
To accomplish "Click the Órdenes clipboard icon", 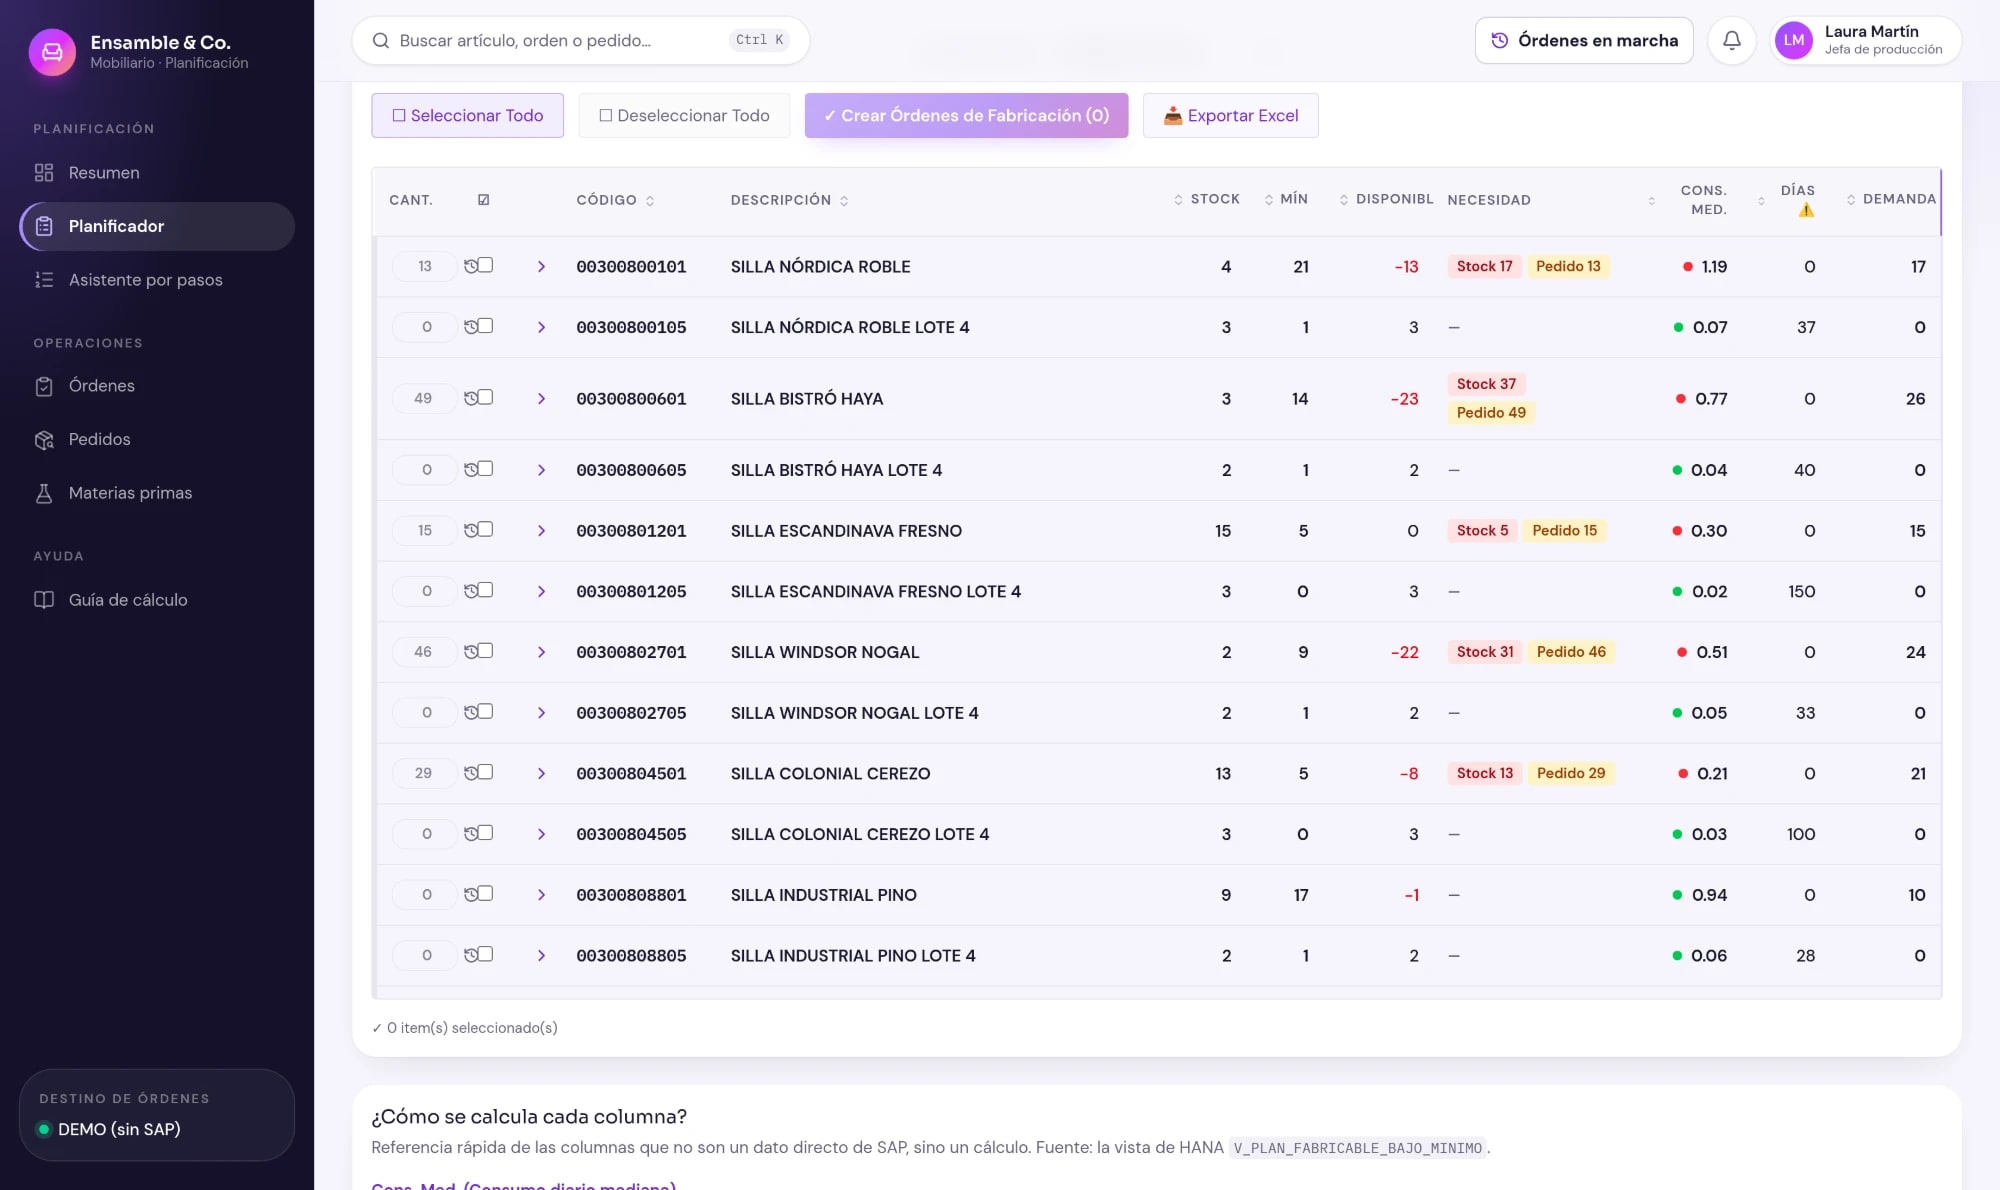I will pos(44,386).
